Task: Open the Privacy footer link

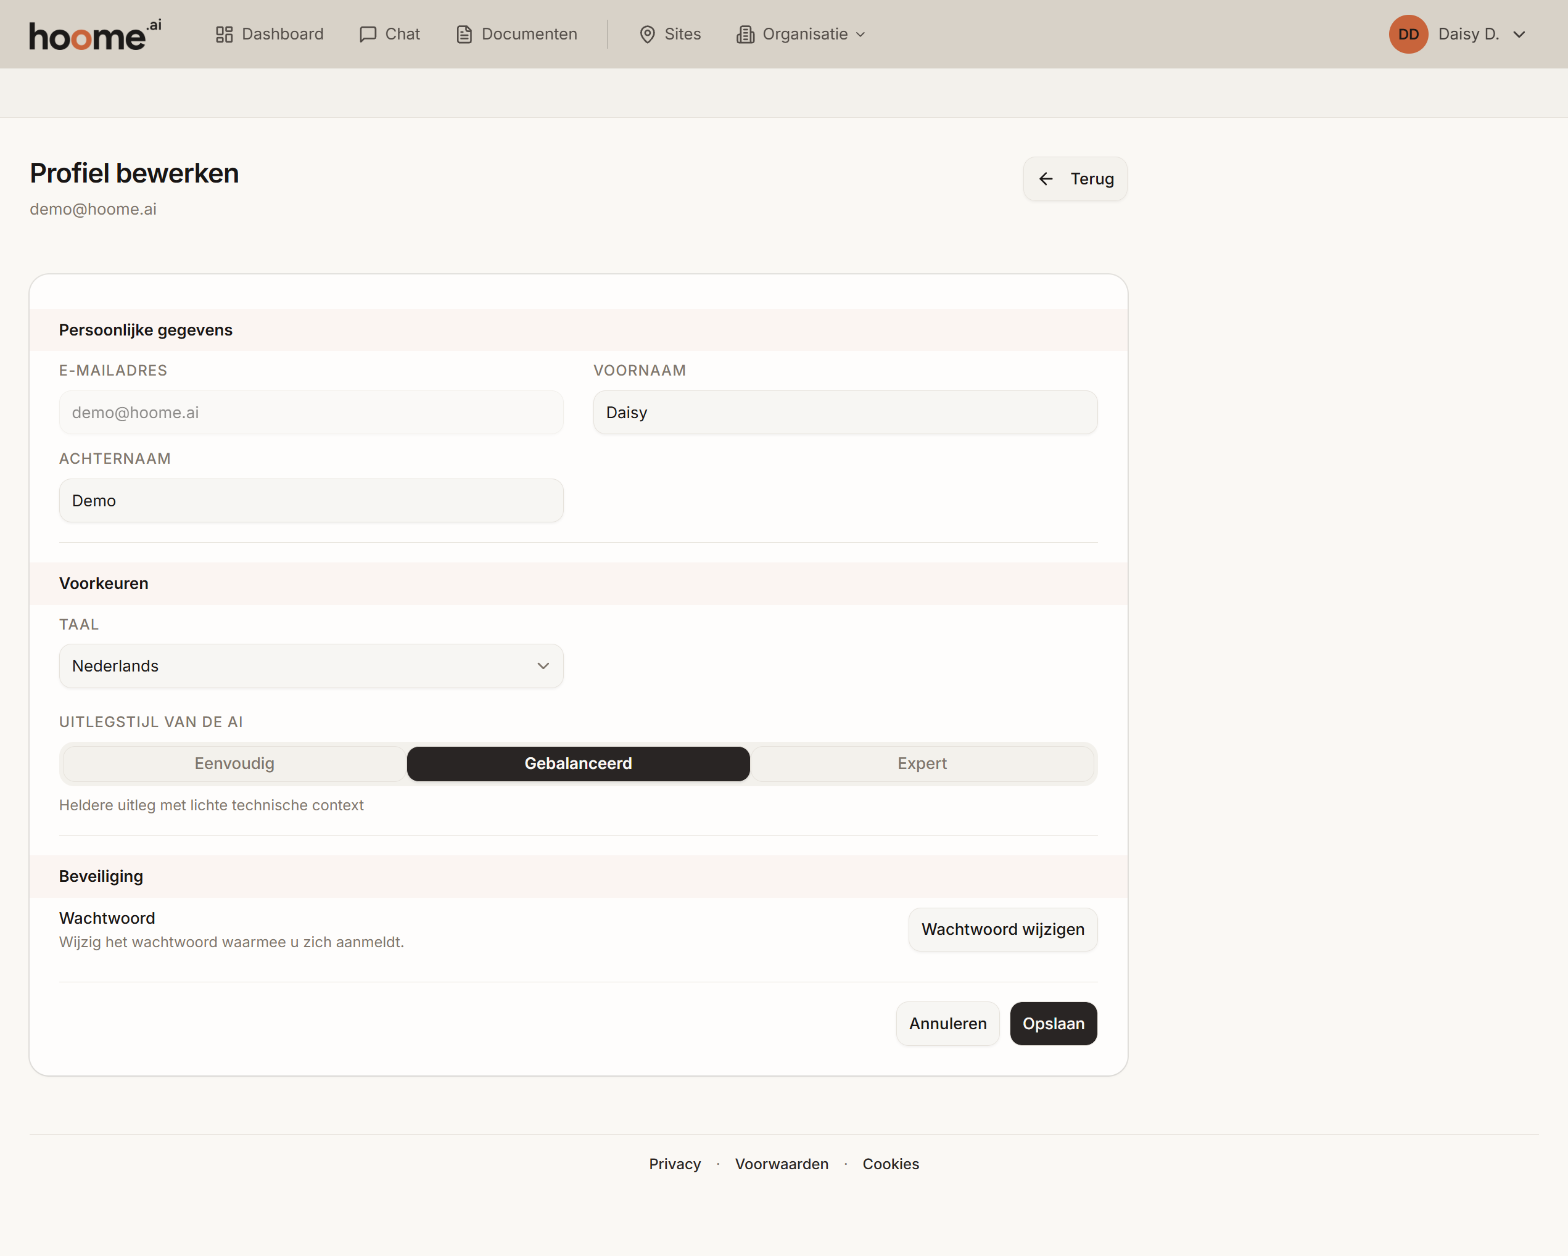Action: click(675, 1164)
